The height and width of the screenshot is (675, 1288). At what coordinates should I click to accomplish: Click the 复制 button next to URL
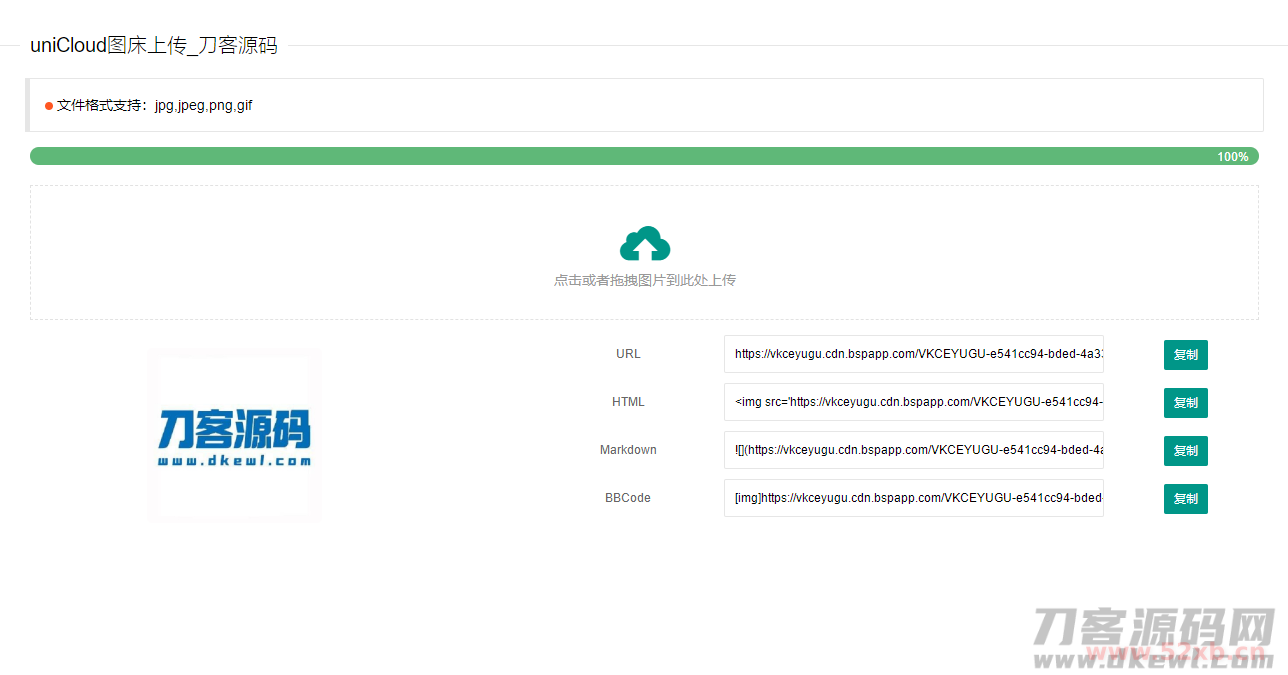[x=1185, y=354]
